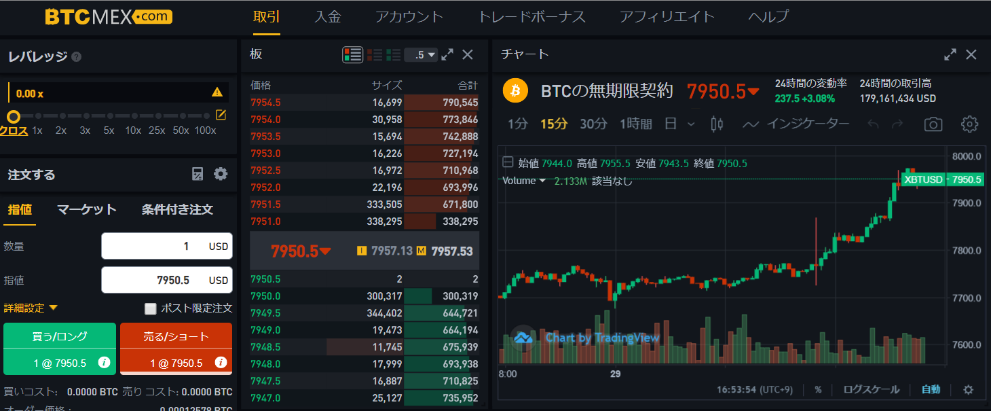Redo chart action

coord(897,124)
